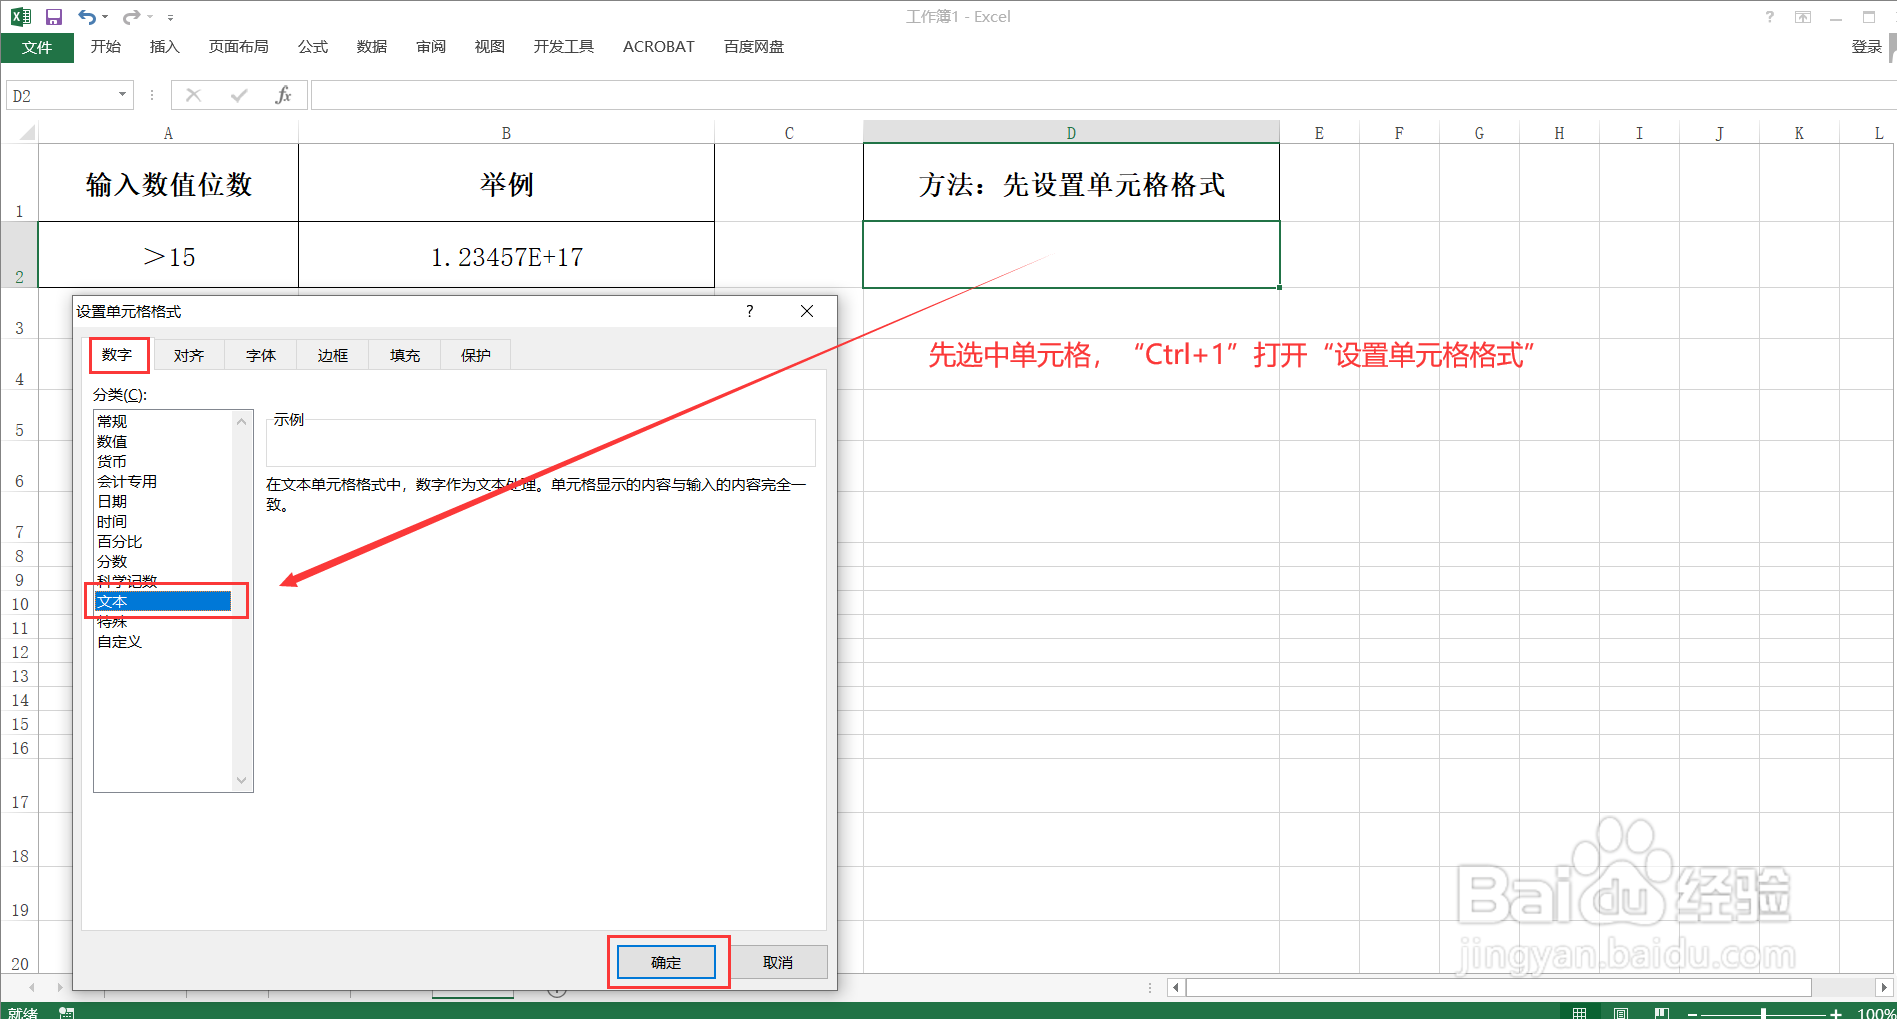Click the Excel Help question mark icon
Screen dimensions: 1897x1019
pos(1770,17)
